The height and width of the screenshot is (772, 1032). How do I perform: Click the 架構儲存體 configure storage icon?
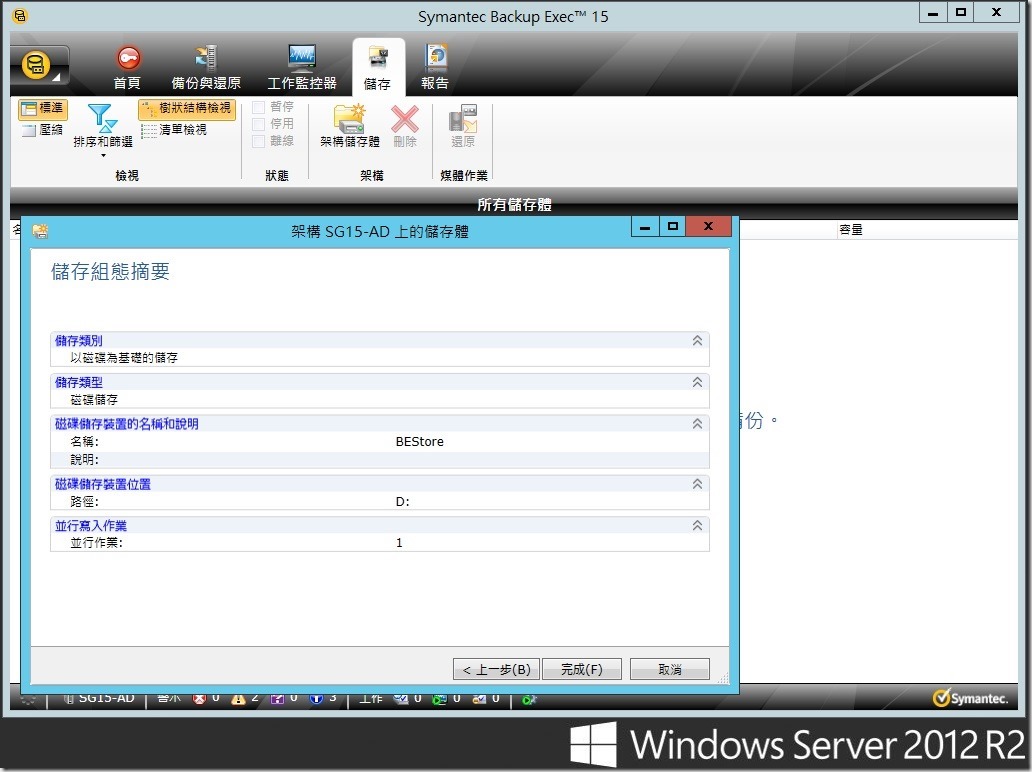pyautogui.click(x=349, y=118)
